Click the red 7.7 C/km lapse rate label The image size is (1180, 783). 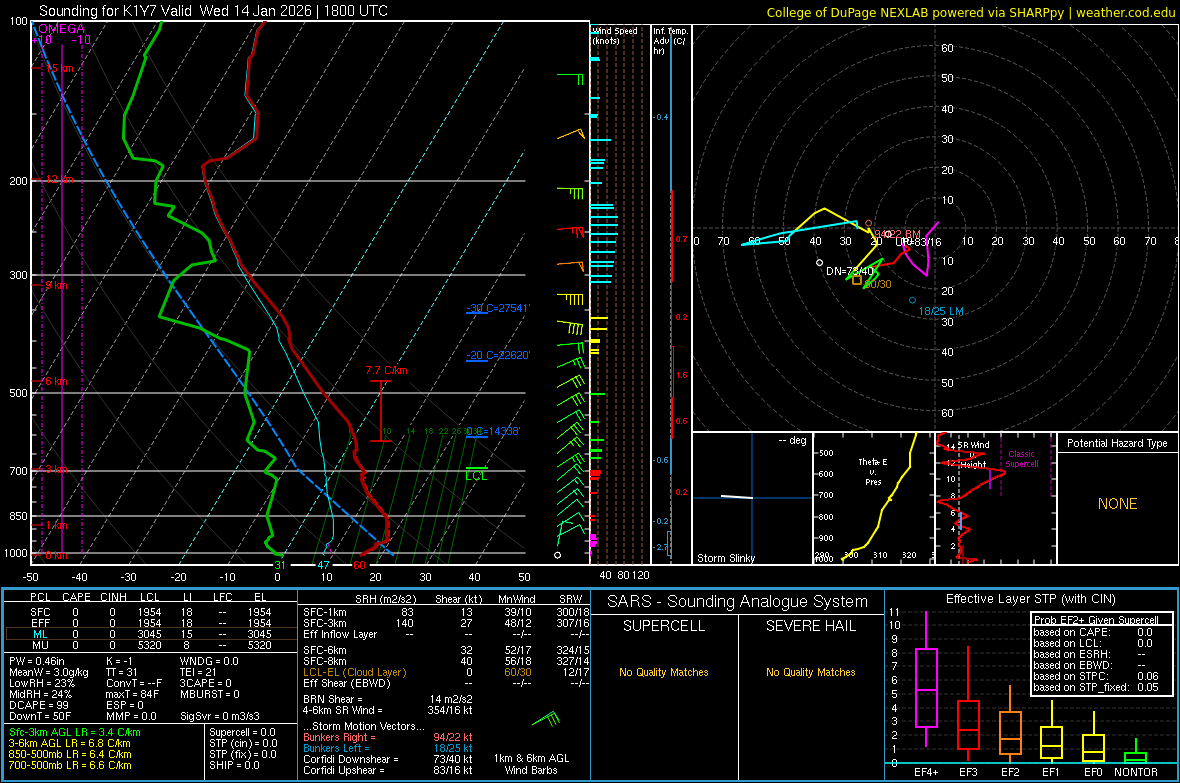pos(387,370)
